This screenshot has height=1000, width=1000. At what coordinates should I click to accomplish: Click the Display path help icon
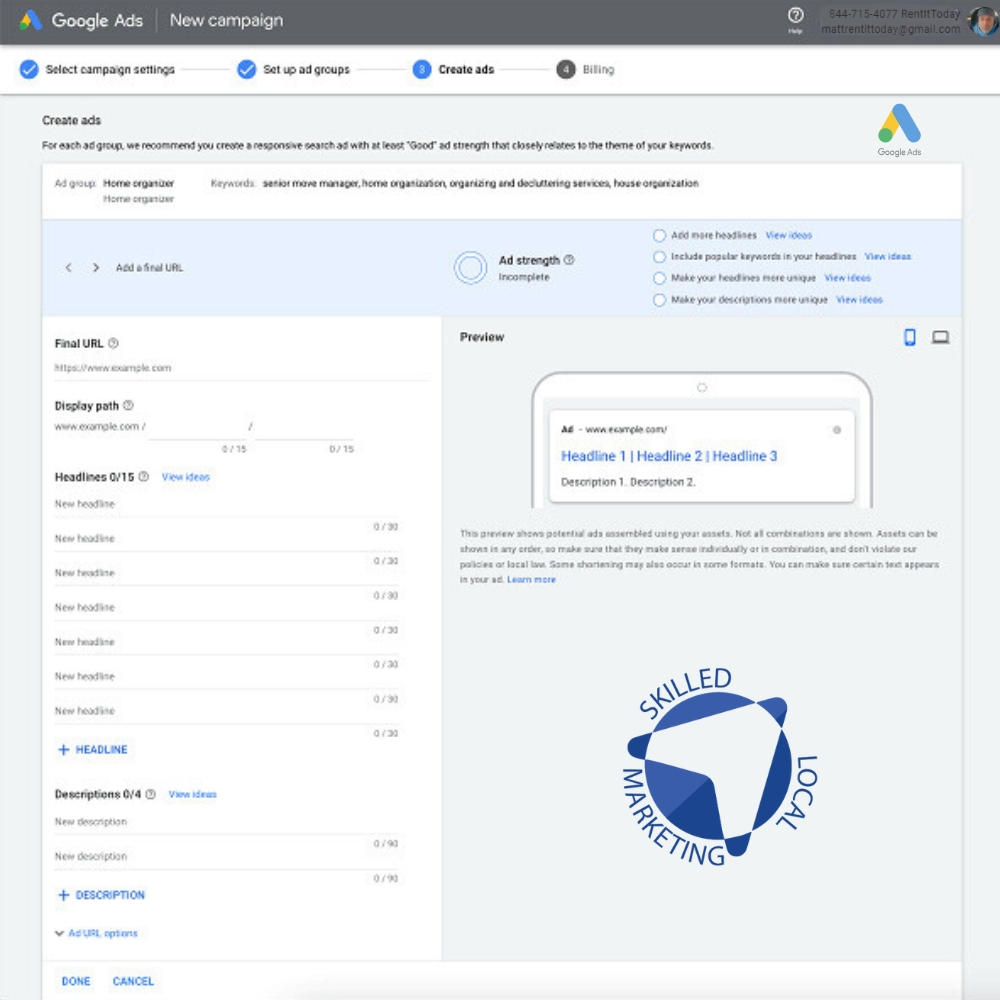(128, 406)
